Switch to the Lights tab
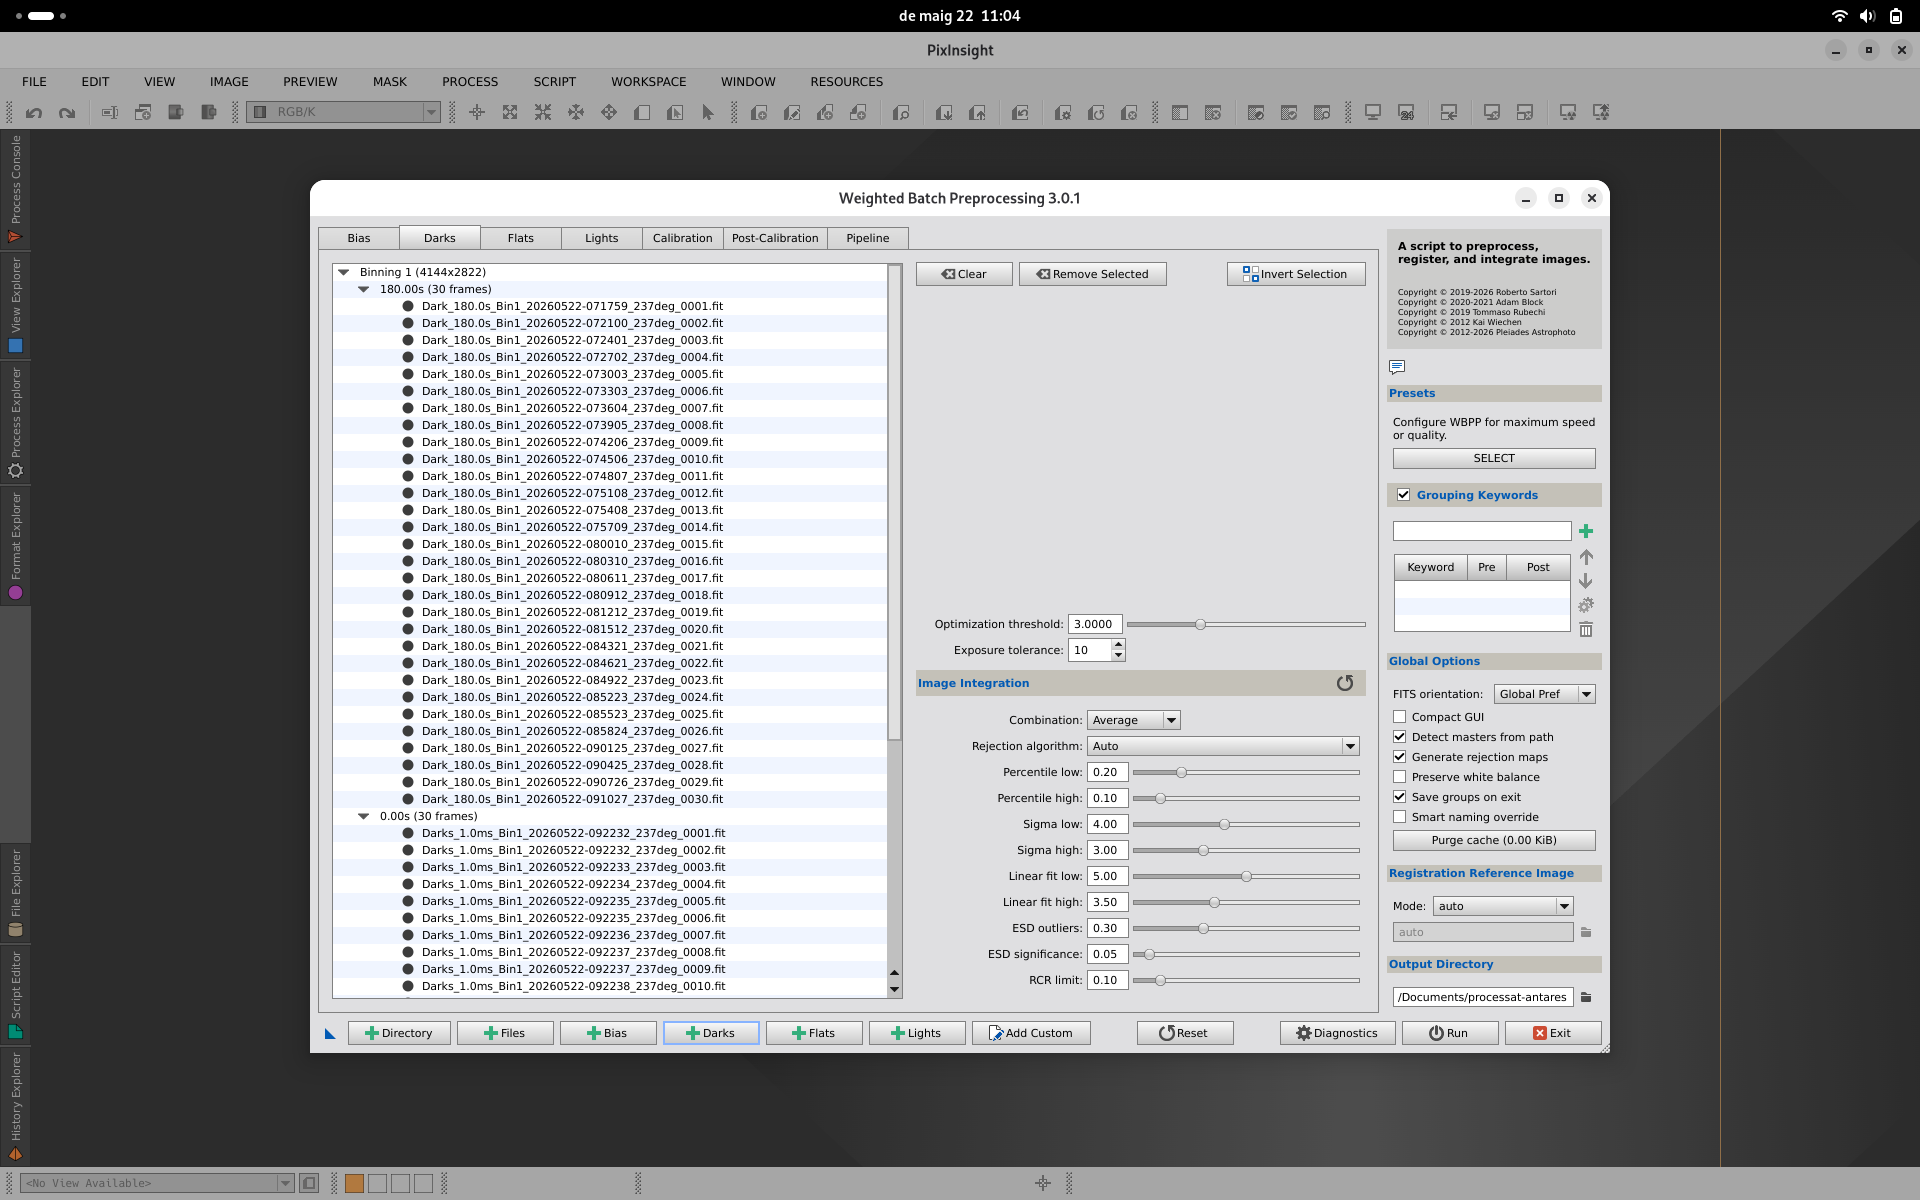This screenshot has height=1200, width=1920. (x=602, y=238)
